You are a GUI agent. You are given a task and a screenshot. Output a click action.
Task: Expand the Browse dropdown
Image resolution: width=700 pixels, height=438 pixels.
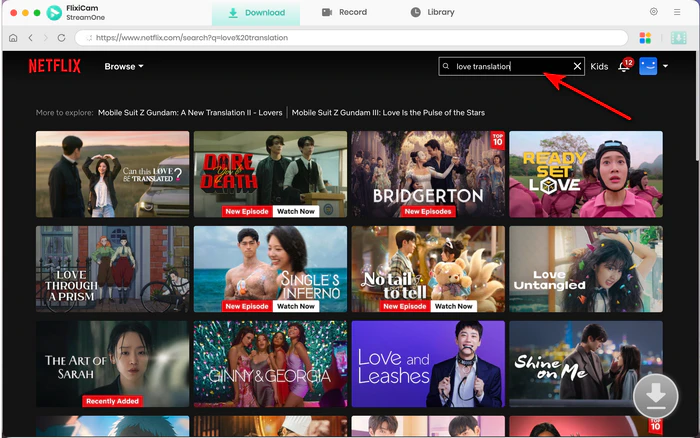tap(124, 67)
